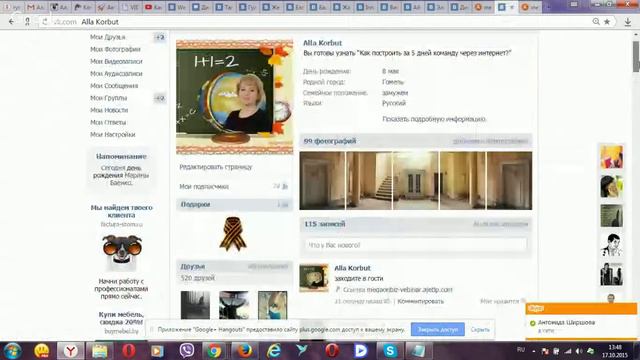Screen dimensions: 640x360
Task: Click Комментировать under the wall post
Action: coord(420,302)
